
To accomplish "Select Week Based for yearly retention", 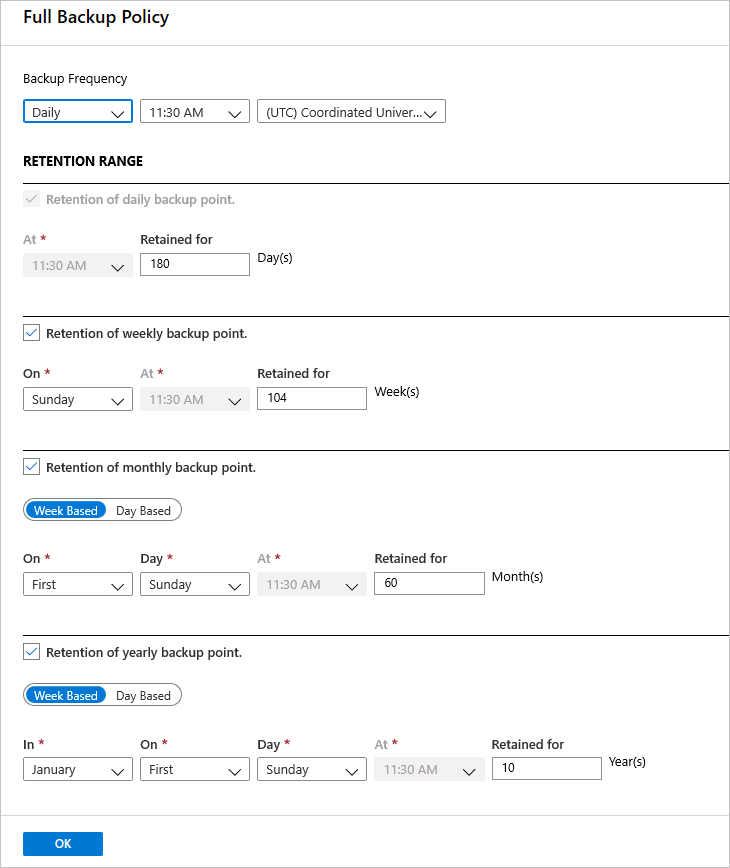I will pos(66,694).
